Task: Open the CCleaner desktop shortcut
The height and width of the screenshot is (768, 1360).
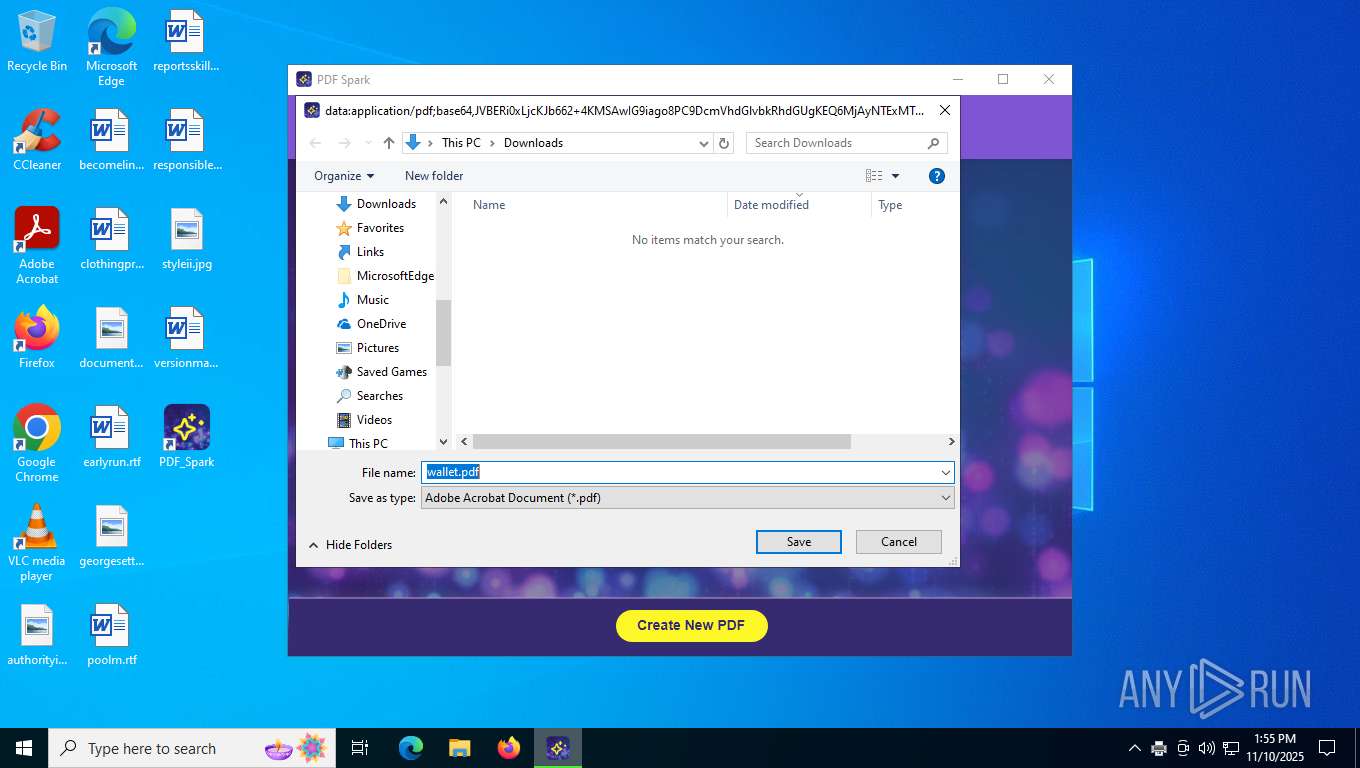Action: (x=37, y=139)
